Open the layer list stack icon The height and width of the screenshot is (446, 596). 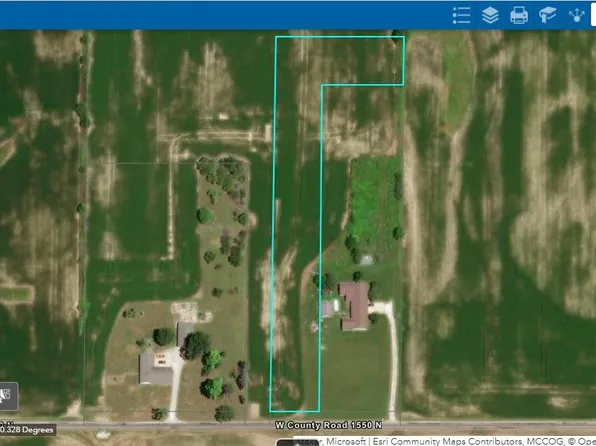click(x=490, y=15)
